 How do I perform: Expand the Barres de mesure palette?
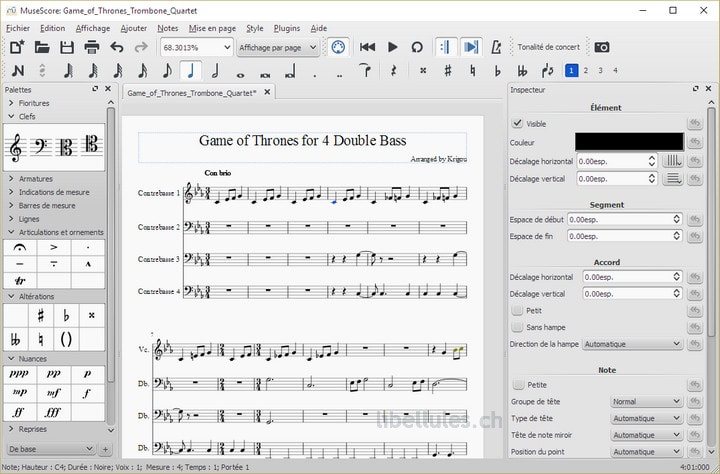[x=11, y=205]
